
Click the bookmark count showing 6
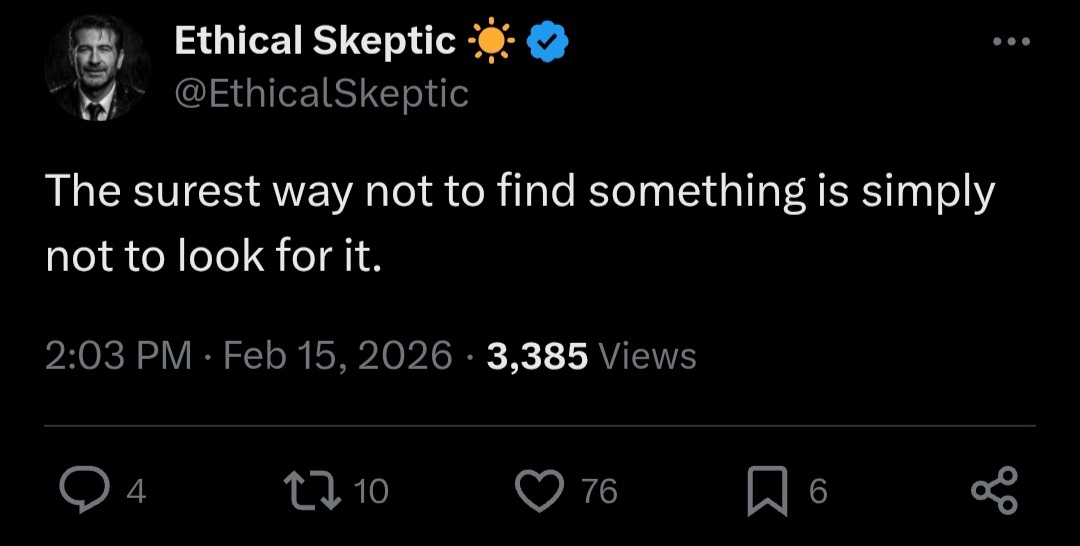tap(817, 491)
